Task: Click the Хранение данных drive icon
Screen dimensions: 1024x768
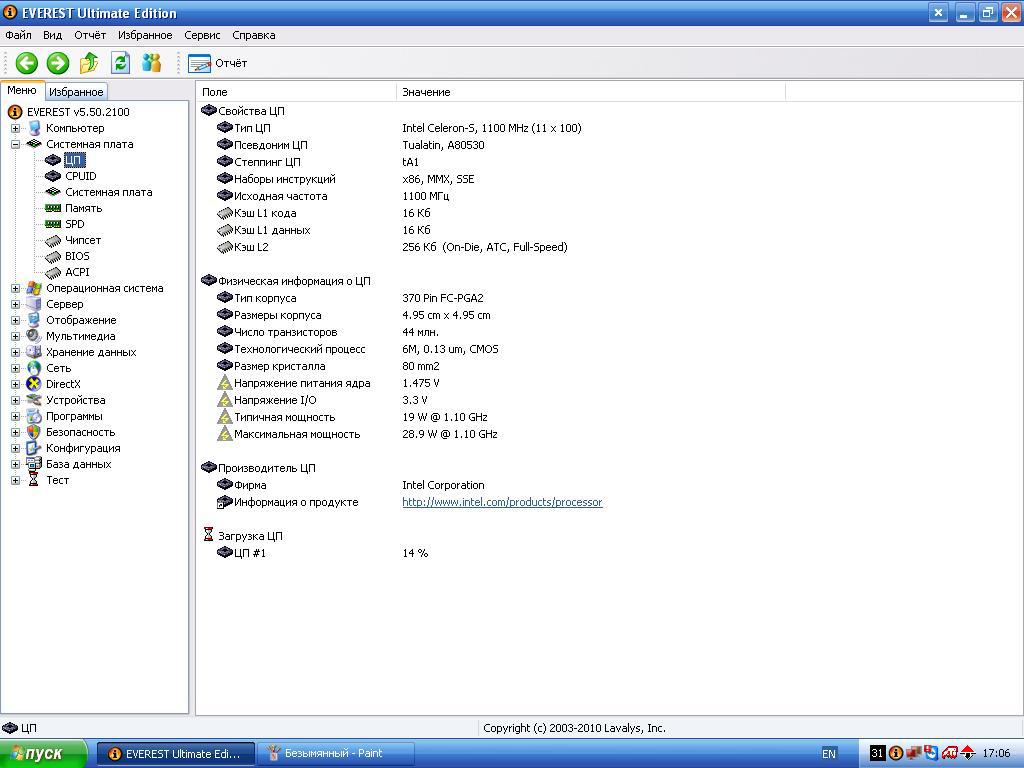Action: 34,352
